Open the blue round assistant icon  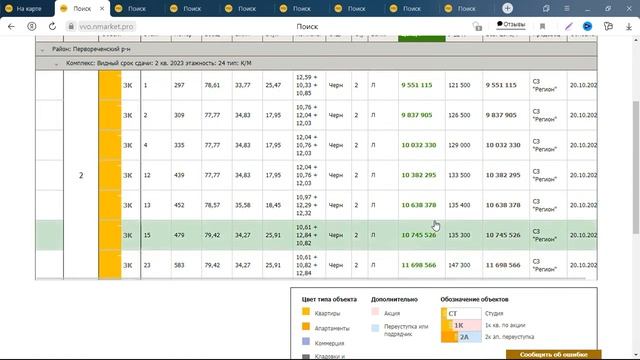[x=587, y=27]
